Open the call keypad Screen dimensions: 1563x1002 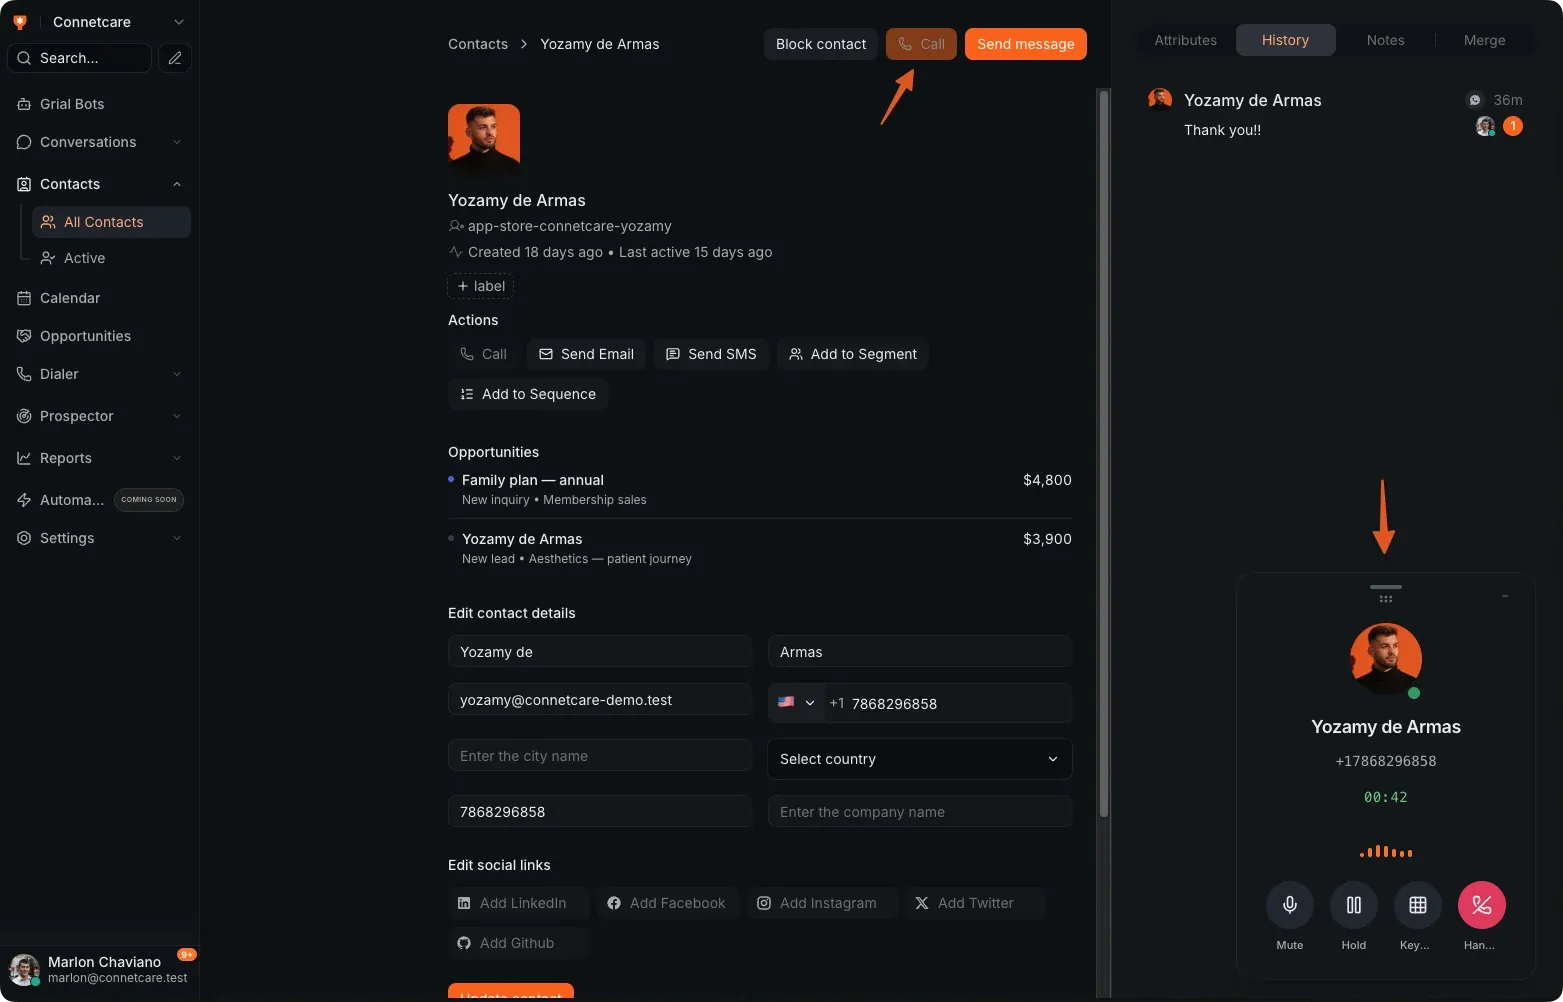(x=1418, y=905)
